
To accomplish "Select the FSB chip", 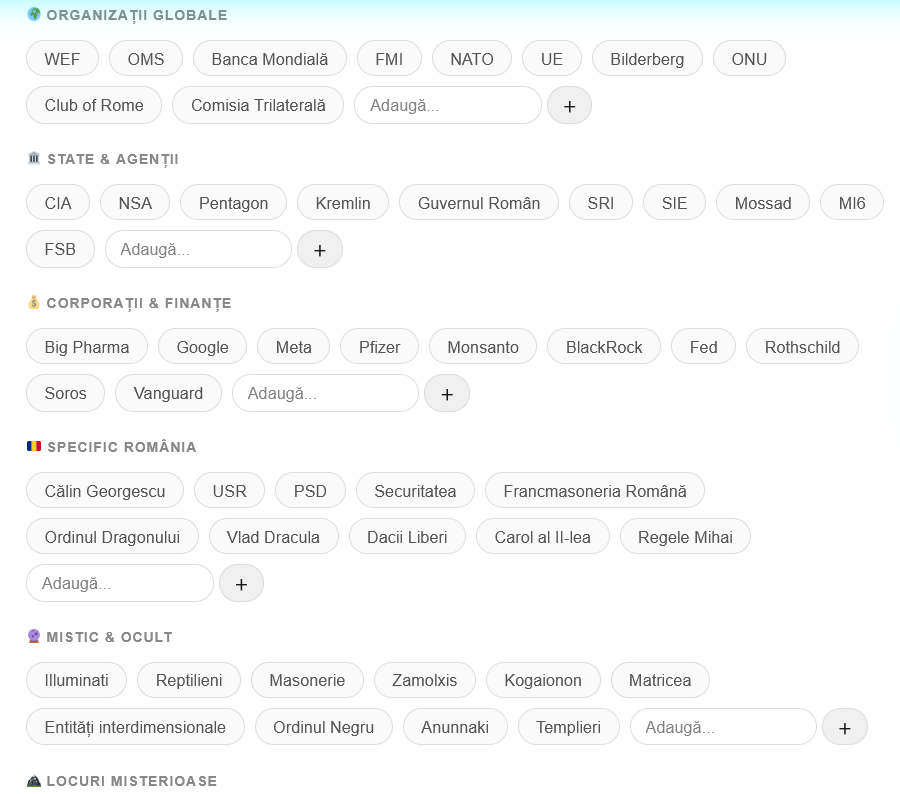I will (60, 250).
